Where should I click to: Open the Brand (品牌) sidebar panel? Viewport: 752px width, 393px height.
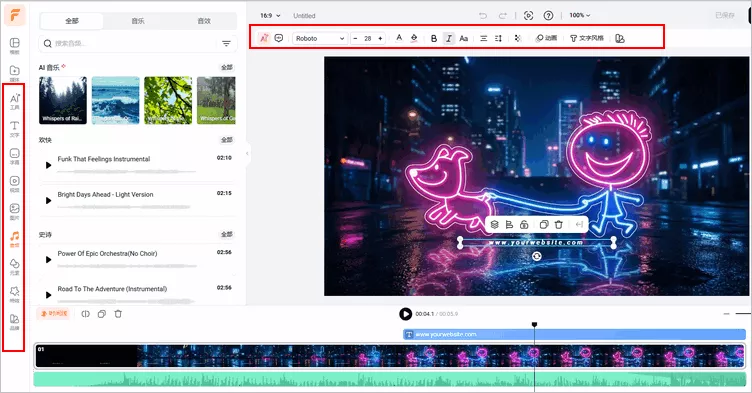[14, 322]
